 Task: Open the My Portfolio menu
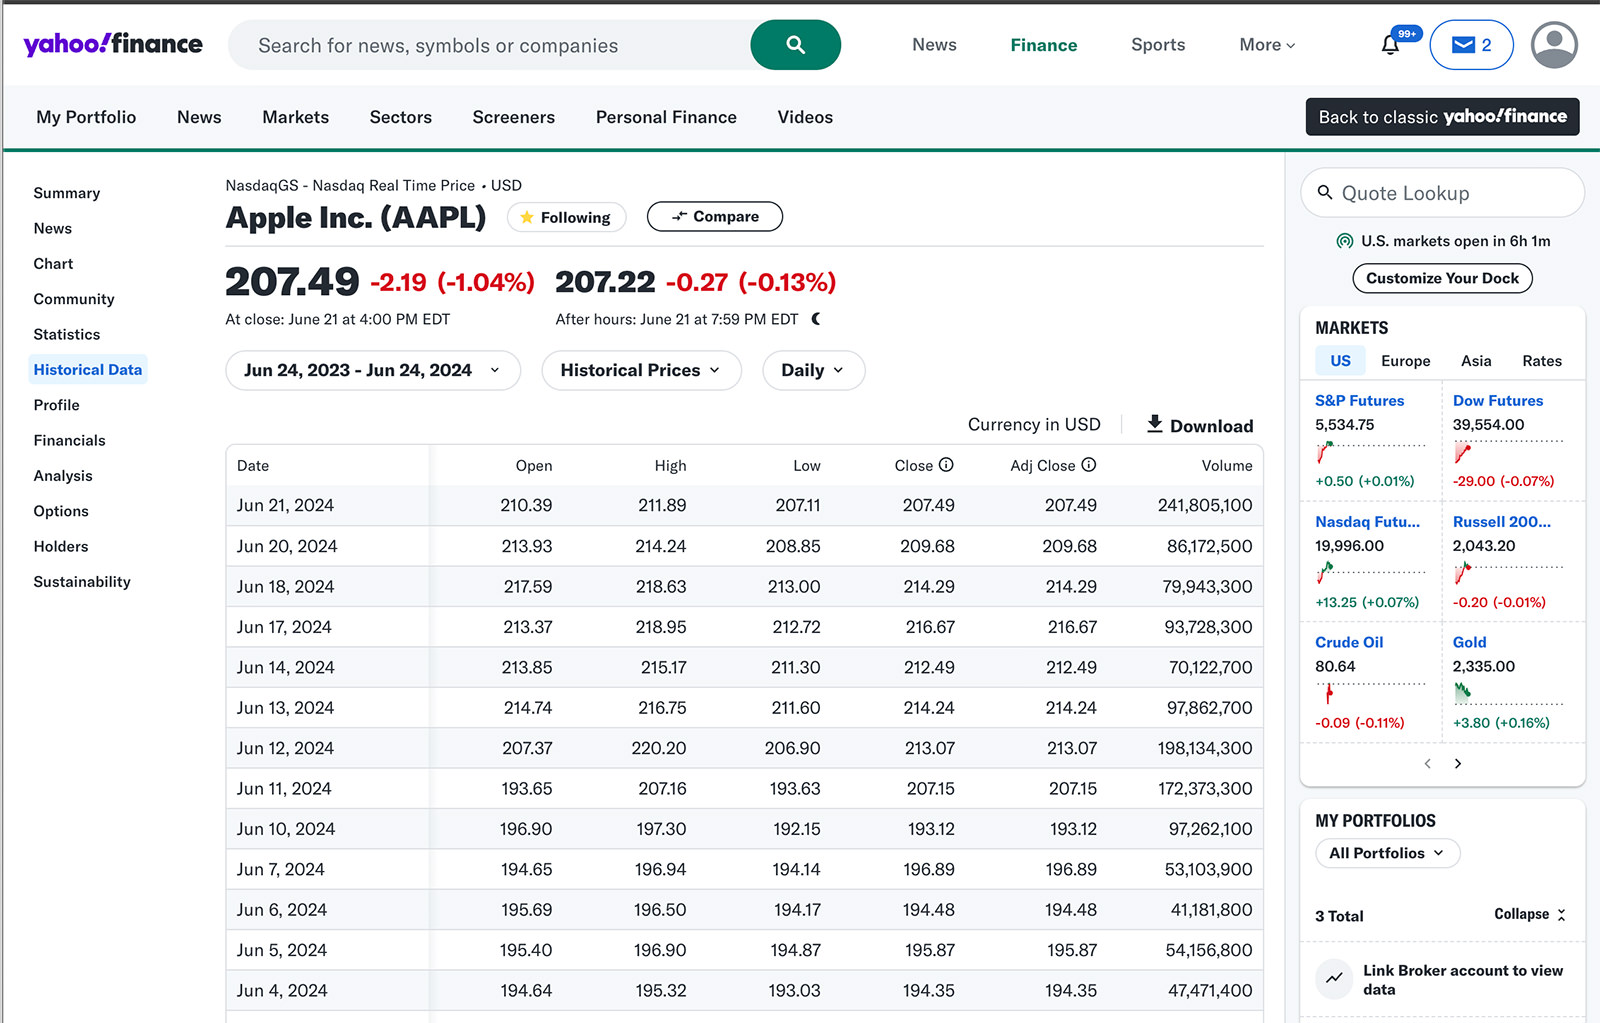click(86, 117)
